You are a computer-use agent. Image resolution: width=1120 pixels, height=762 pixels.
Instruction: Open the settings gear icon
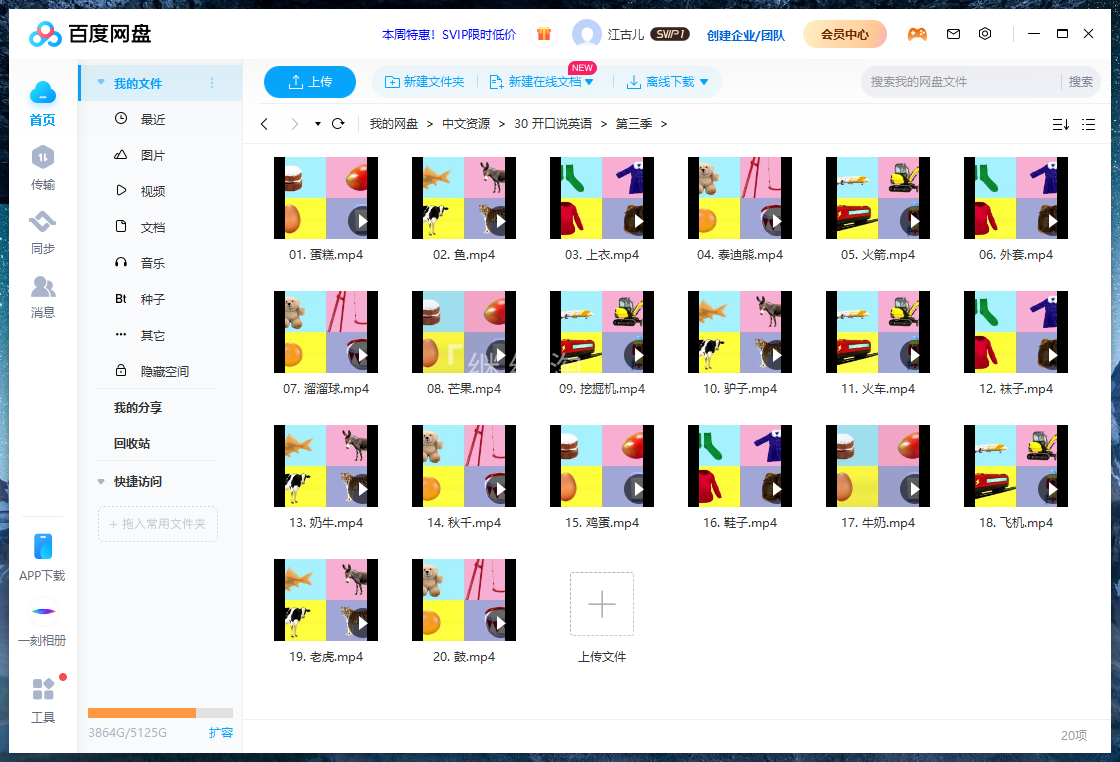[x=985, y=33]
